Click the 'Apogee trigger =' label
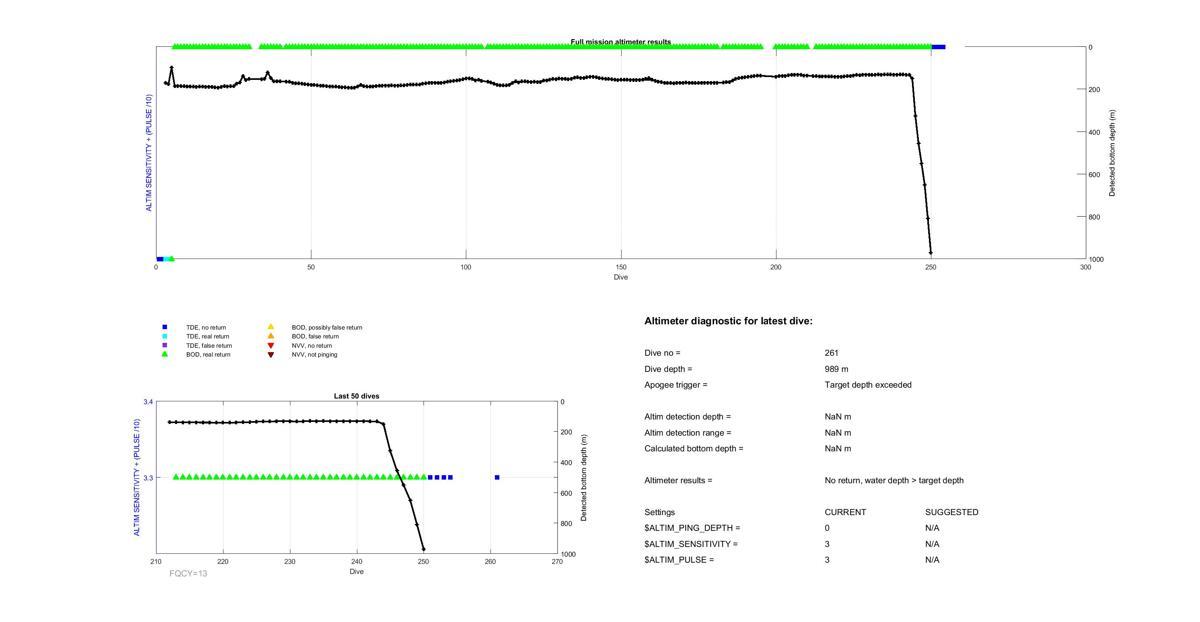 coord(676,385)
